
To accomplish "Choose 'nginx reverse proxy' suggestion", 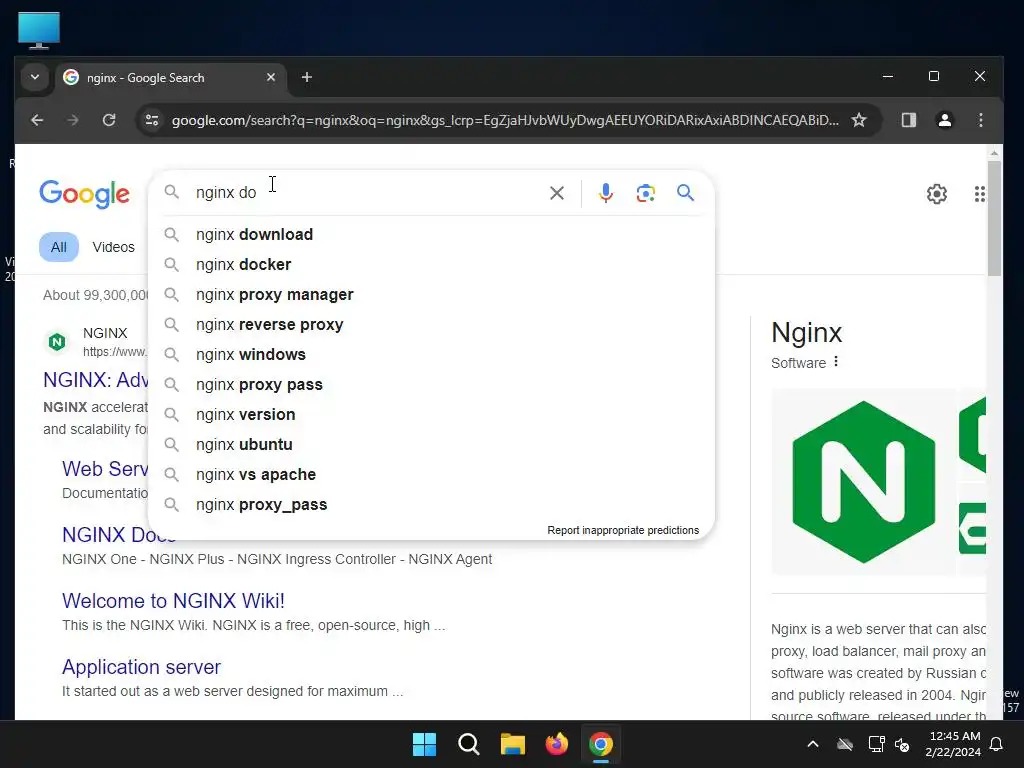I will click(432, 325).
